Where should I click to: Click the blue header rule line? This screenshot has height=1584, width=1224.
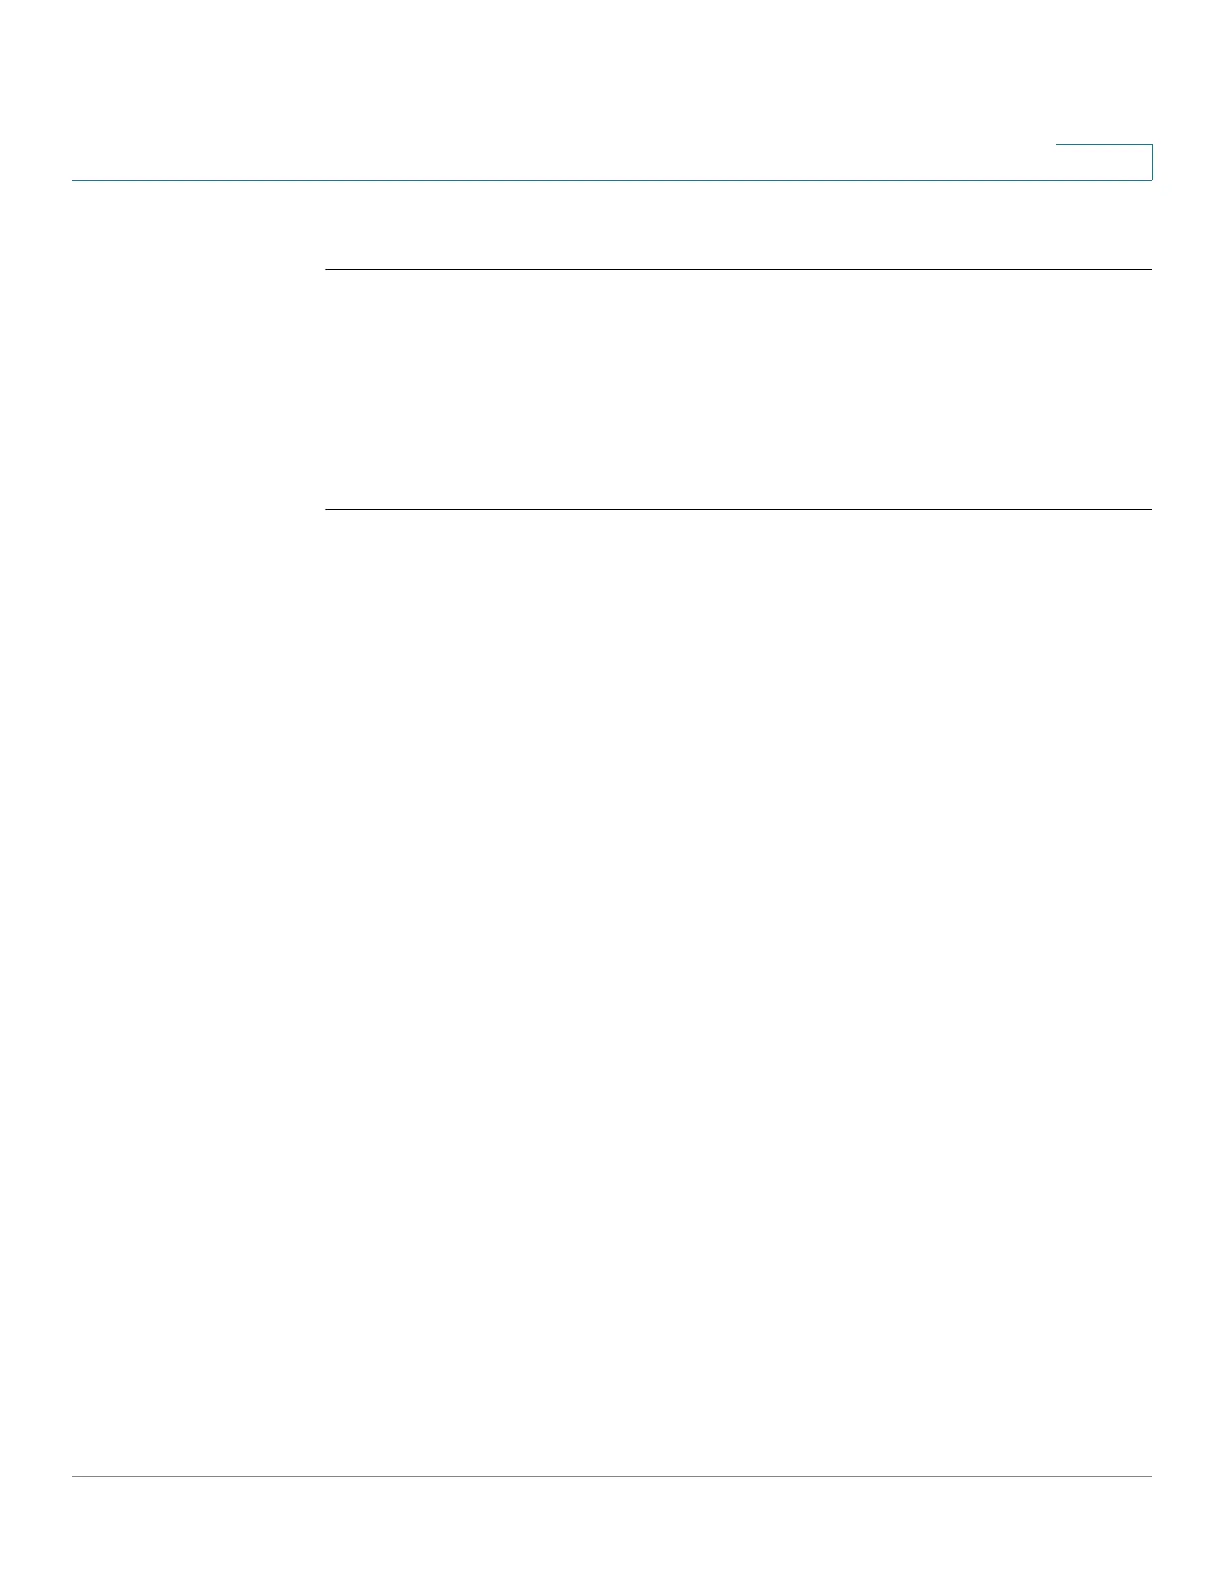[x=612, y=180]
